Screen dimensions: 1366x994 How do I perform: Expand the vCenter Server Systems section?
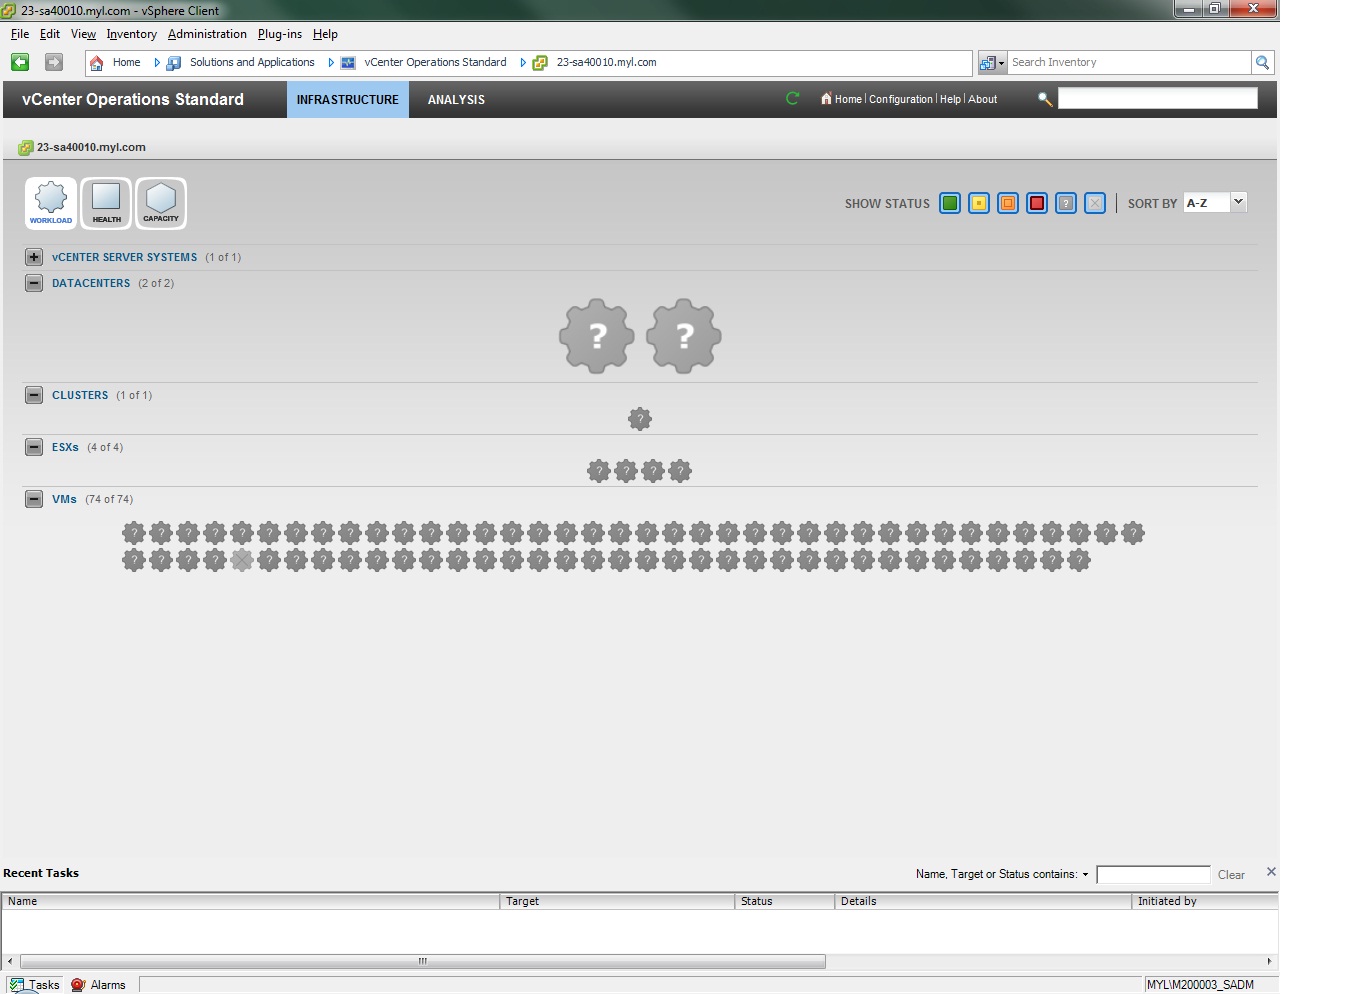click(x=33, y=257)
